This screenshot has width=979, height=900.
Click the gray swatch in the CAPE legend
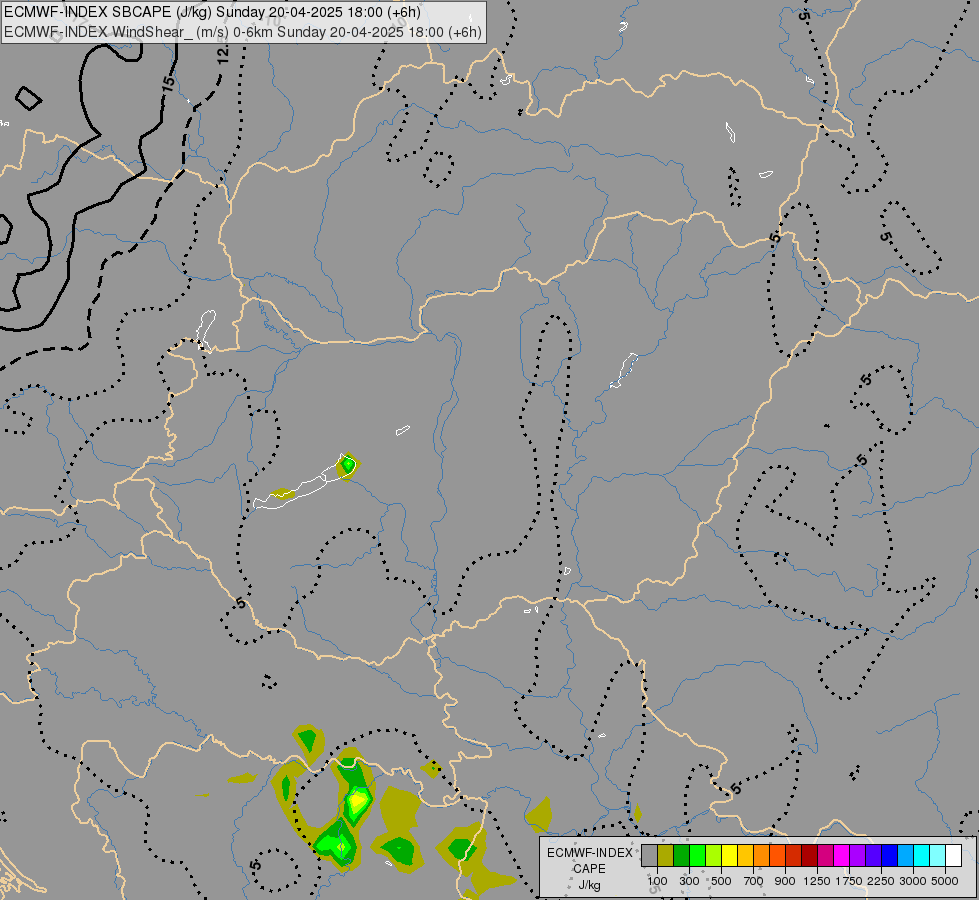pyautogui.click(x=649, y=855)
